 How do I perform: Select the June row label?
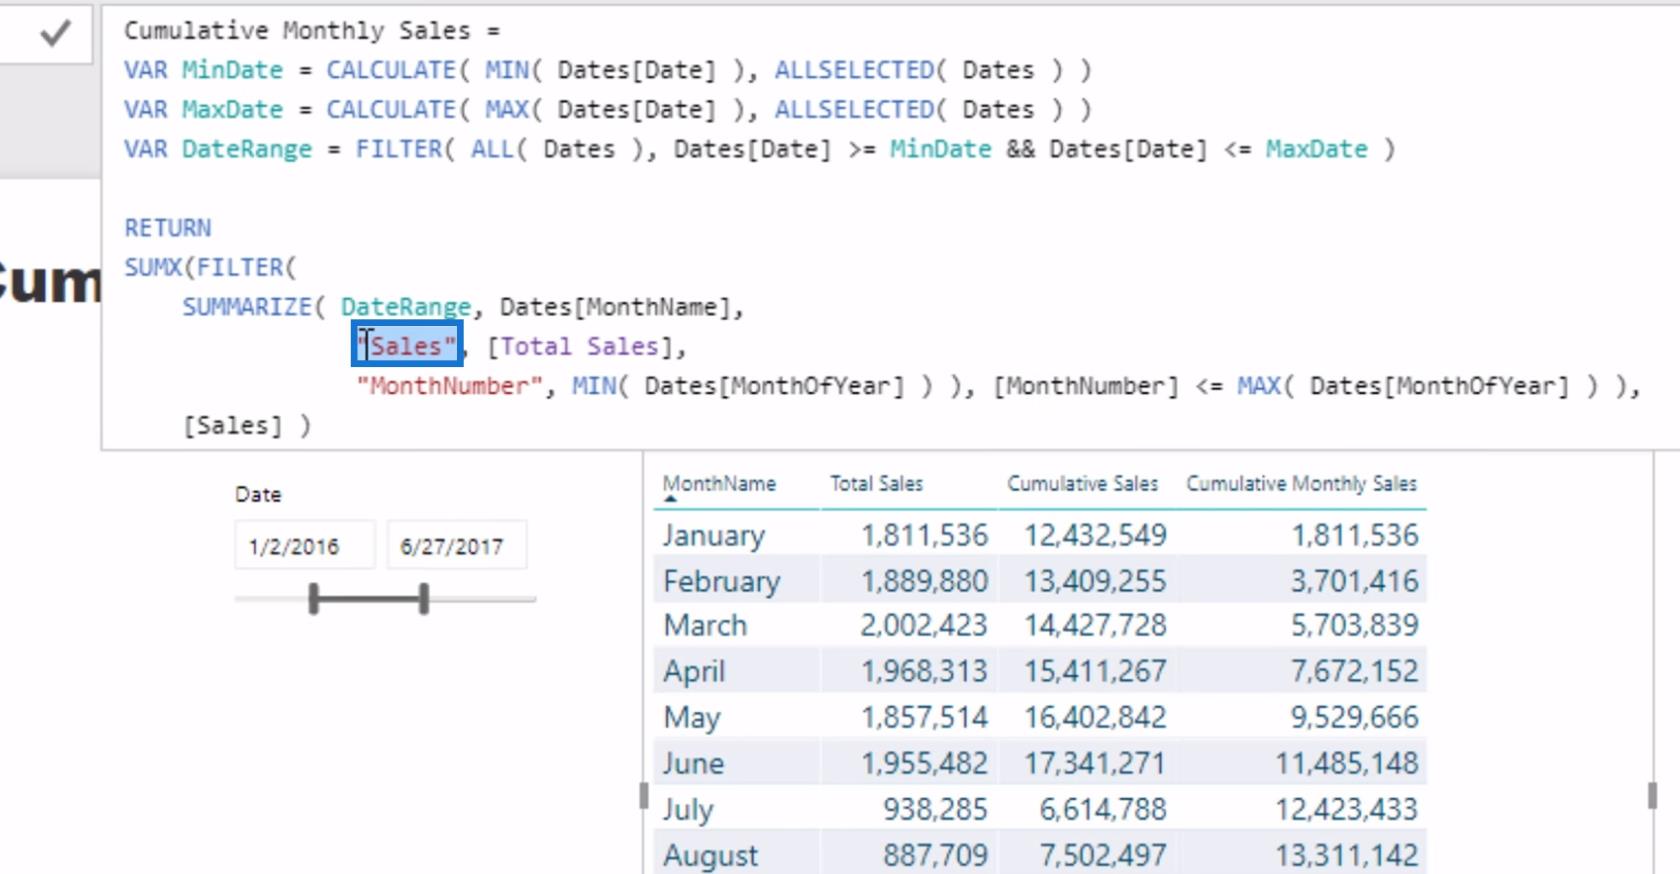tap(693, 764)
